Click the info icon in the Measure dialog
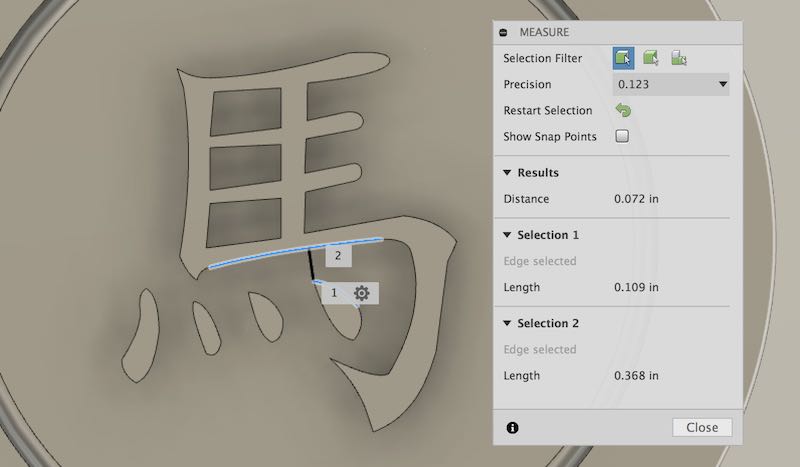 pos(513,428)
